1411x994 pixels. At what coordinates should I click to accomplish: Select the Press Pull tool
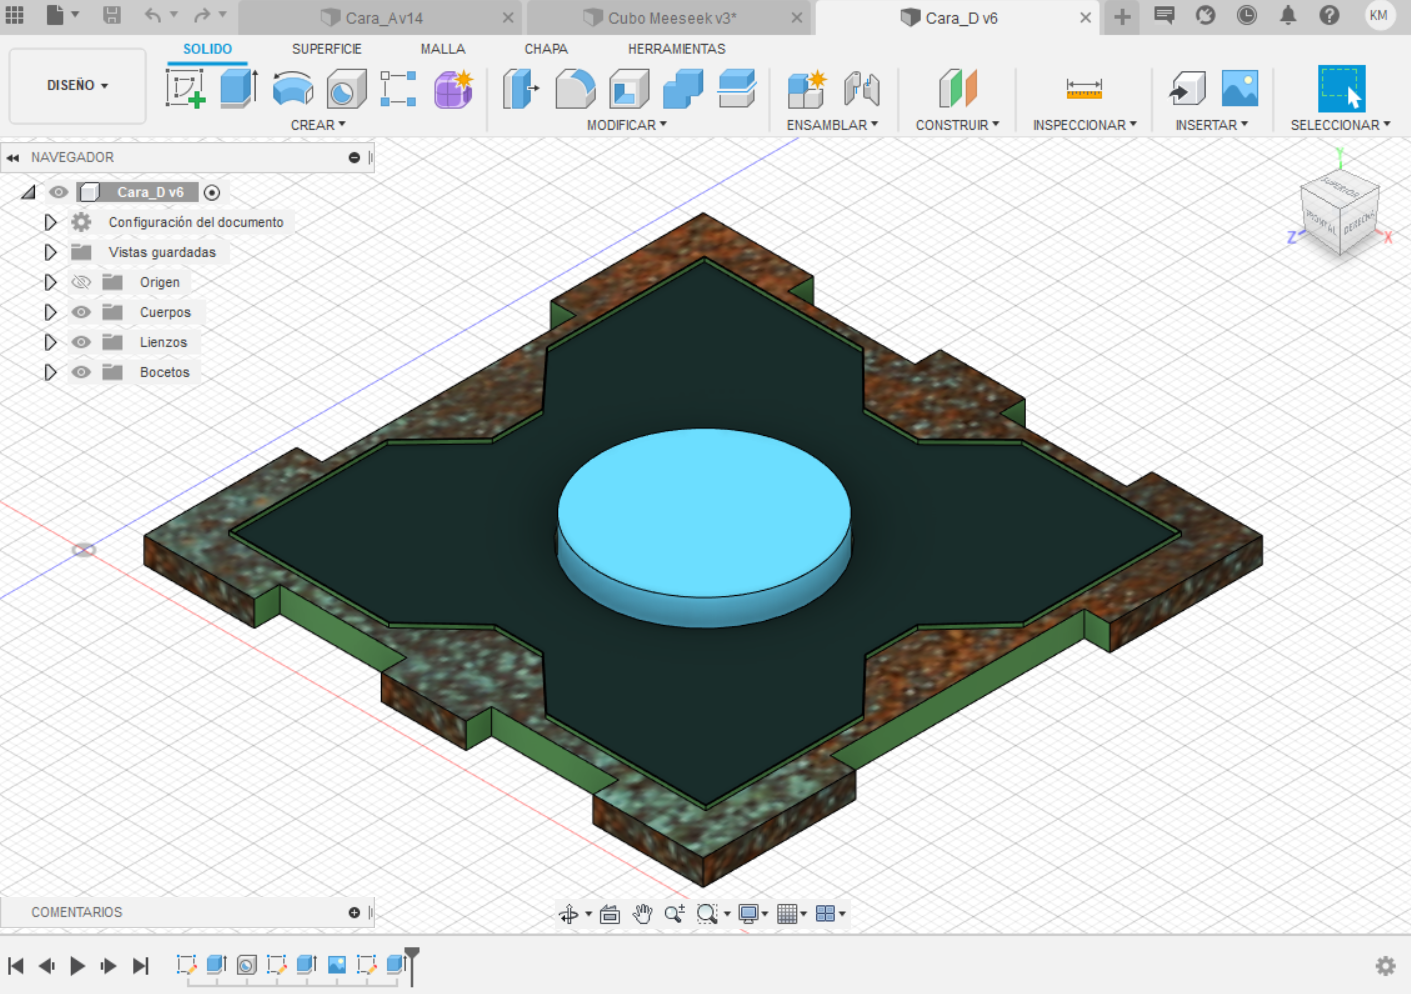click(520, 89)
